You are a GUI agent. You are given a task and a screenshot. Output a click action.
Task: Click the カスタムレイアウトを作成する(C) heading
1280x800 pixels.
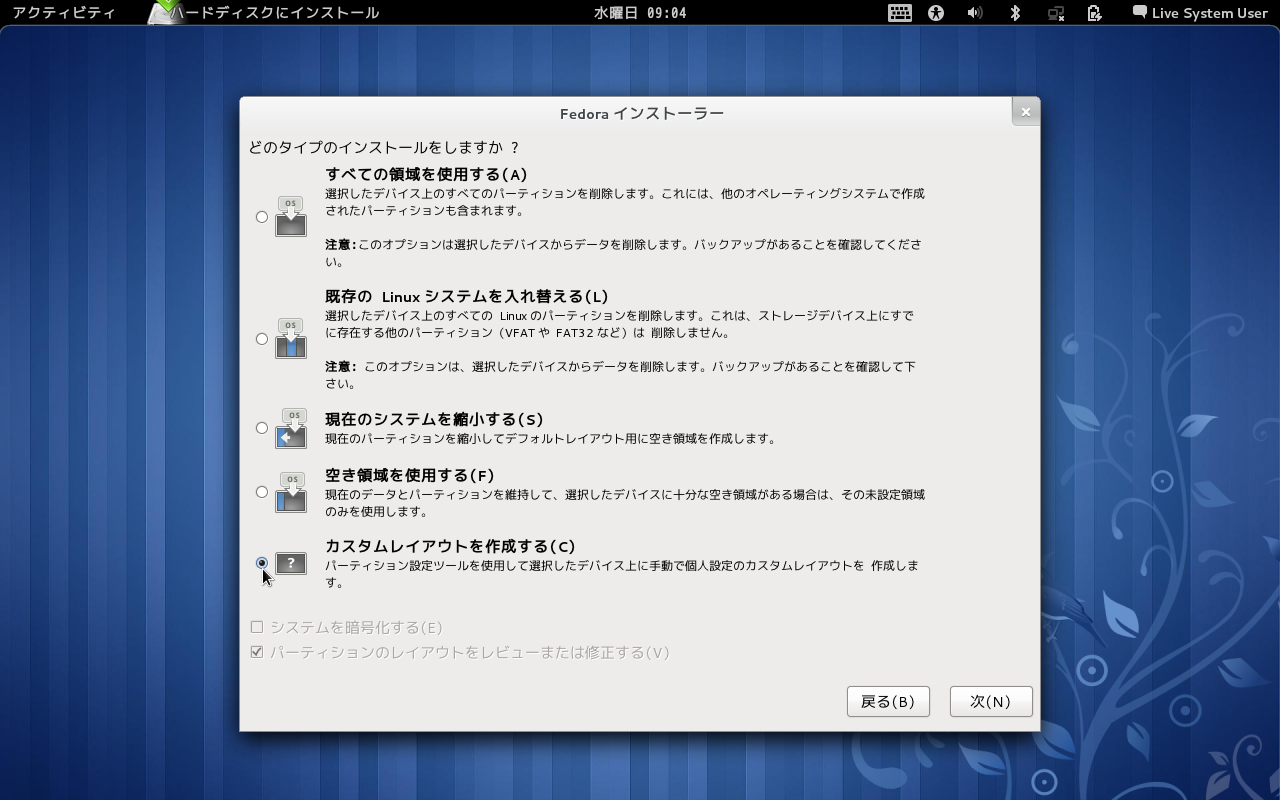450,546
